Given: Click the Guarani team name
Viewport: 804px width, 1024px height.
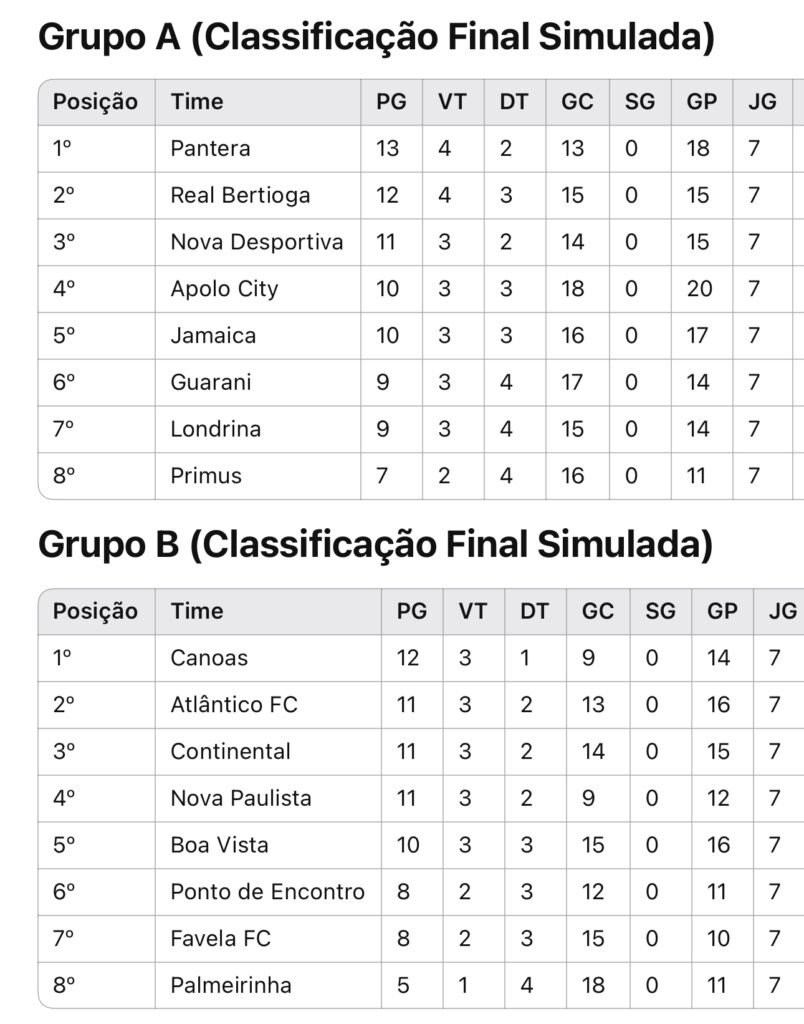Looking at the screenshot, I should point(210,382).
